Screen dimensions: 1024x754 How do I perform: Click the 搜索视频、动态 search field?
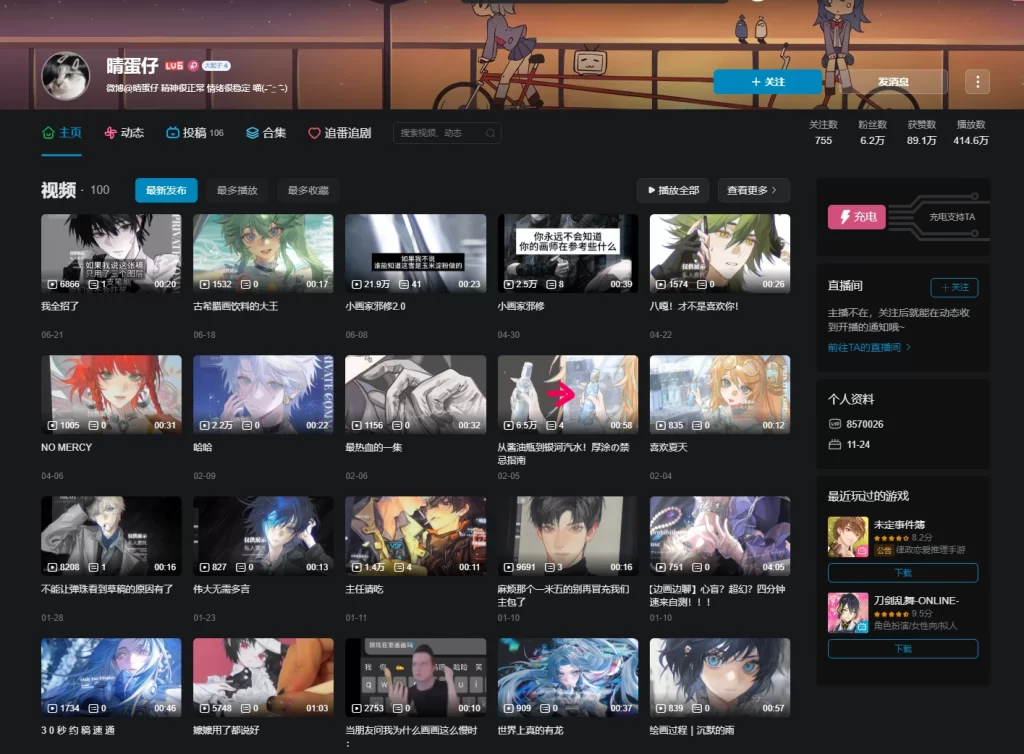click(x=440, y=133)
